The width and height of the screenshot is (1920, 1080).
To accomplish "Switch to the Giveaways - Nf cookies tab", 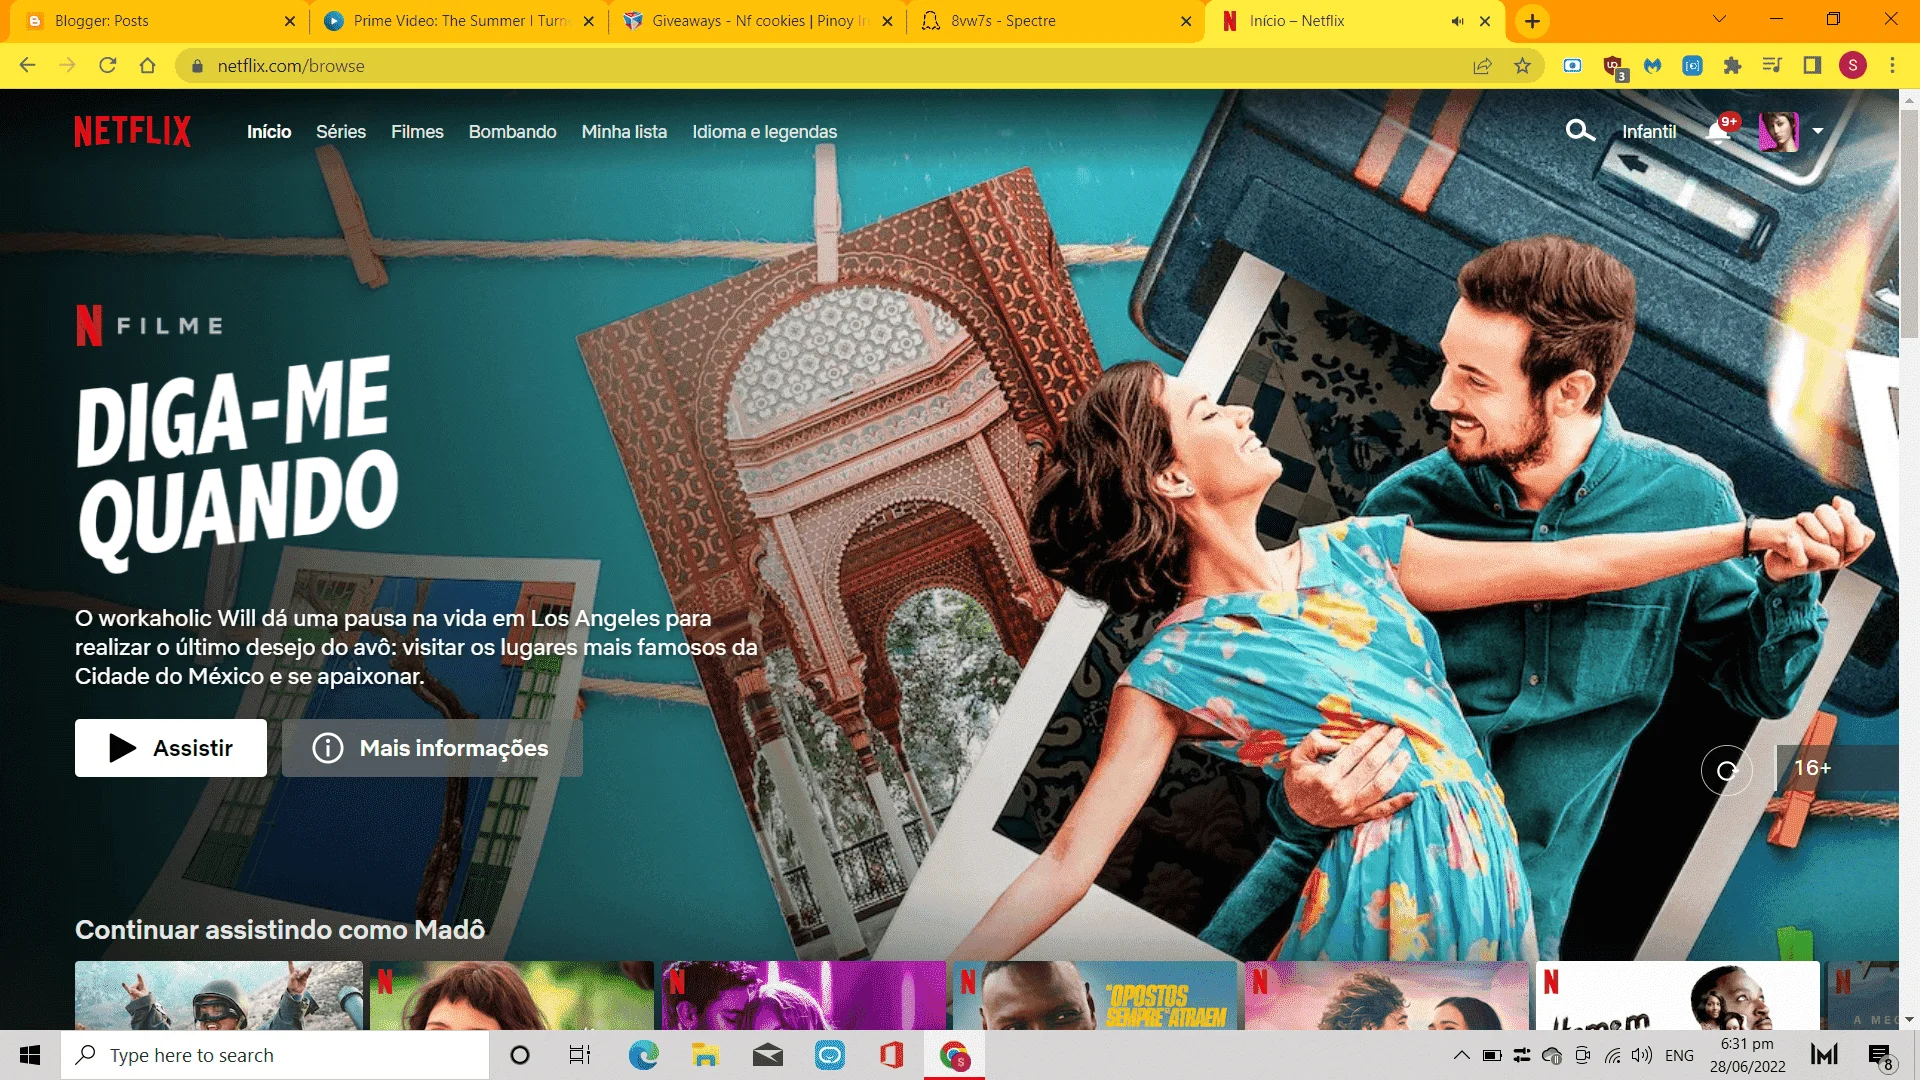I will pos(757,21).
